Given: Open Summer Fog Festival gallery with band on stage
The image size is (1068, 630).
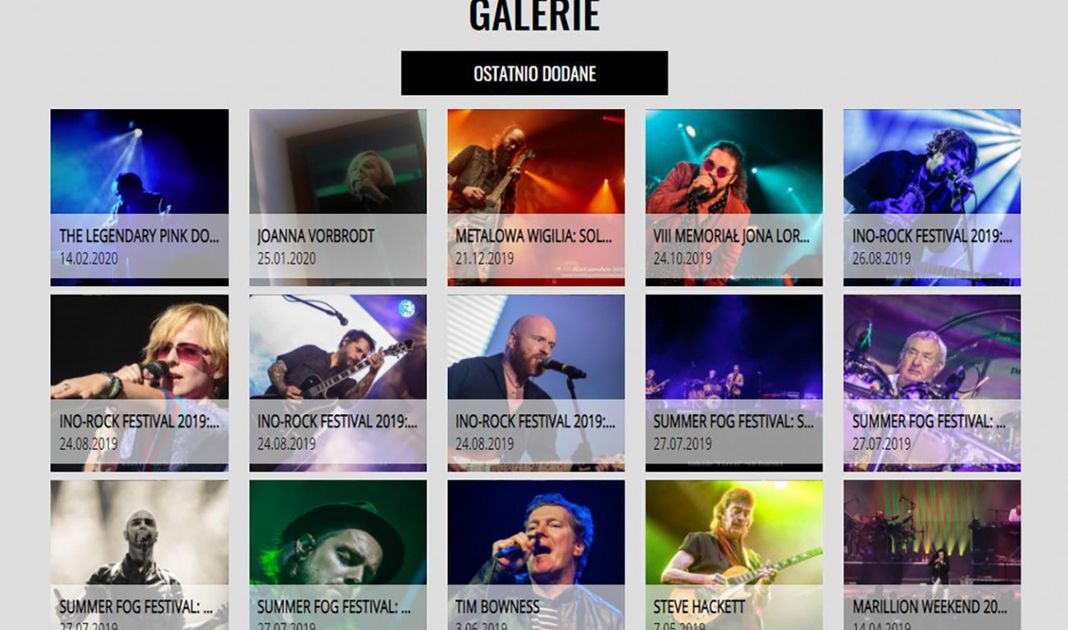Looking at the screenshot, I should point(734,383).
